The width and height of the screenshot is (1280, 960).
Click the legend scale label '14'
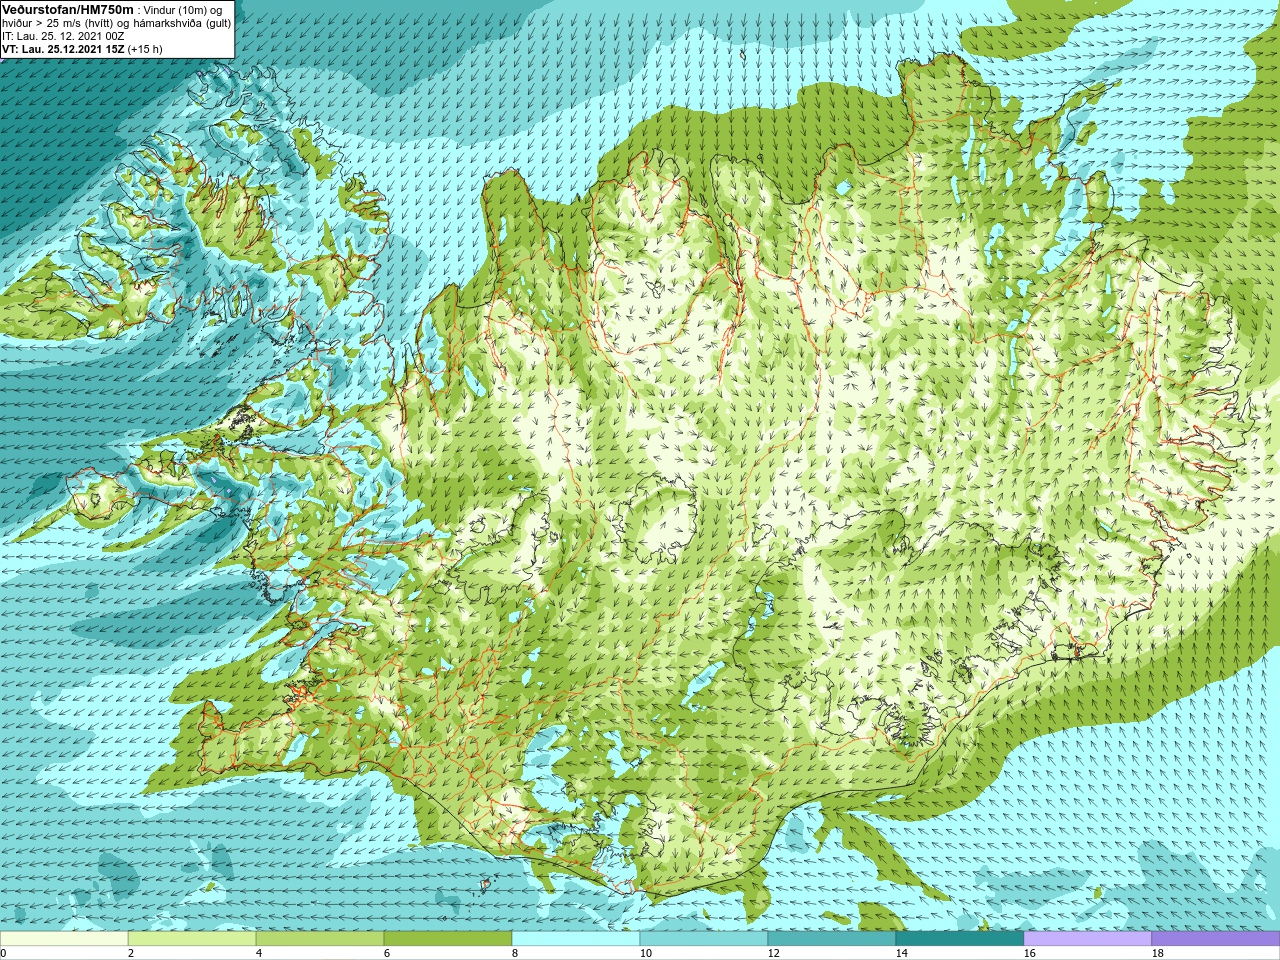pyautogui.click(x=902, y=953)
